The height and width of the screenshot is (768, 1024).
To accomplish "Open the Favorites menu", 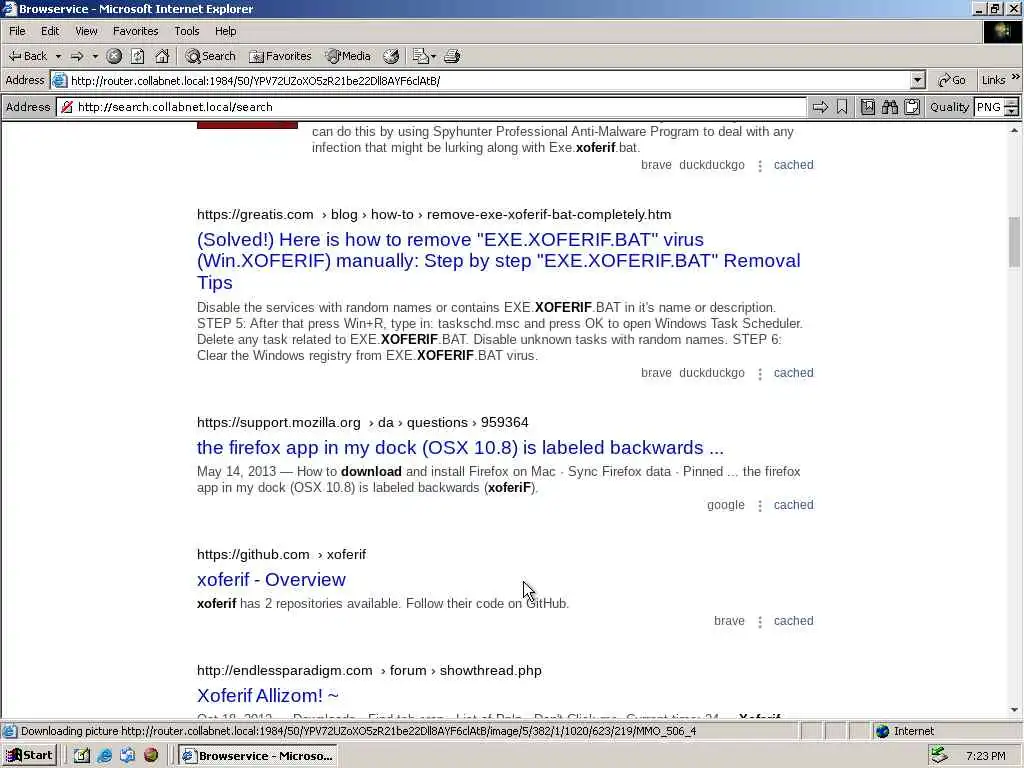I will [x=135, y=31].
